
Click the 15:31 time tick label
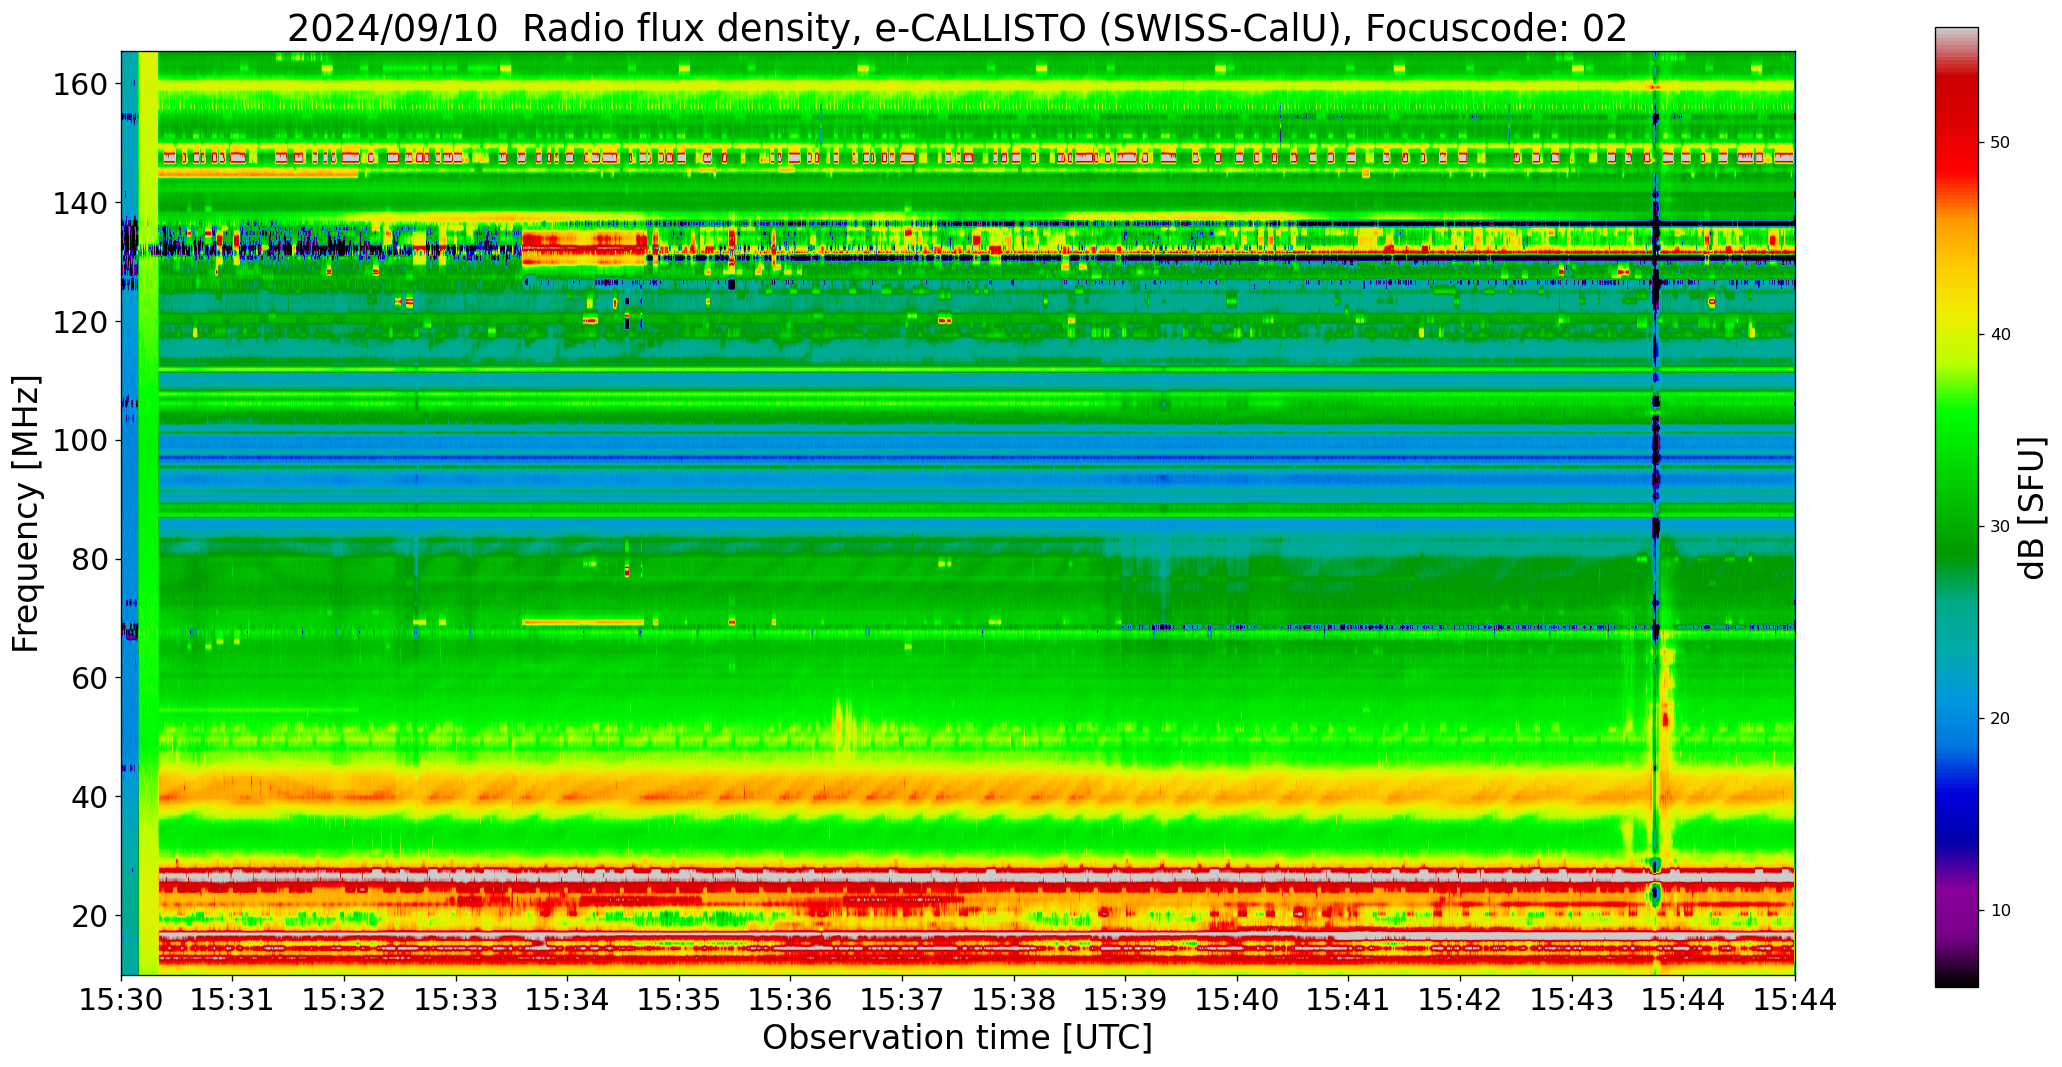tap(233, 999)
